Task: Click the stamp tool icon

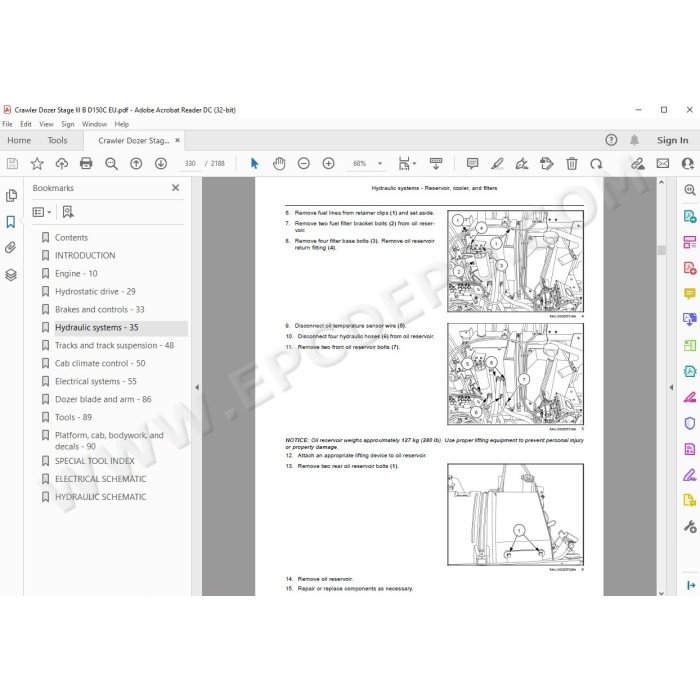Action: 546,164
